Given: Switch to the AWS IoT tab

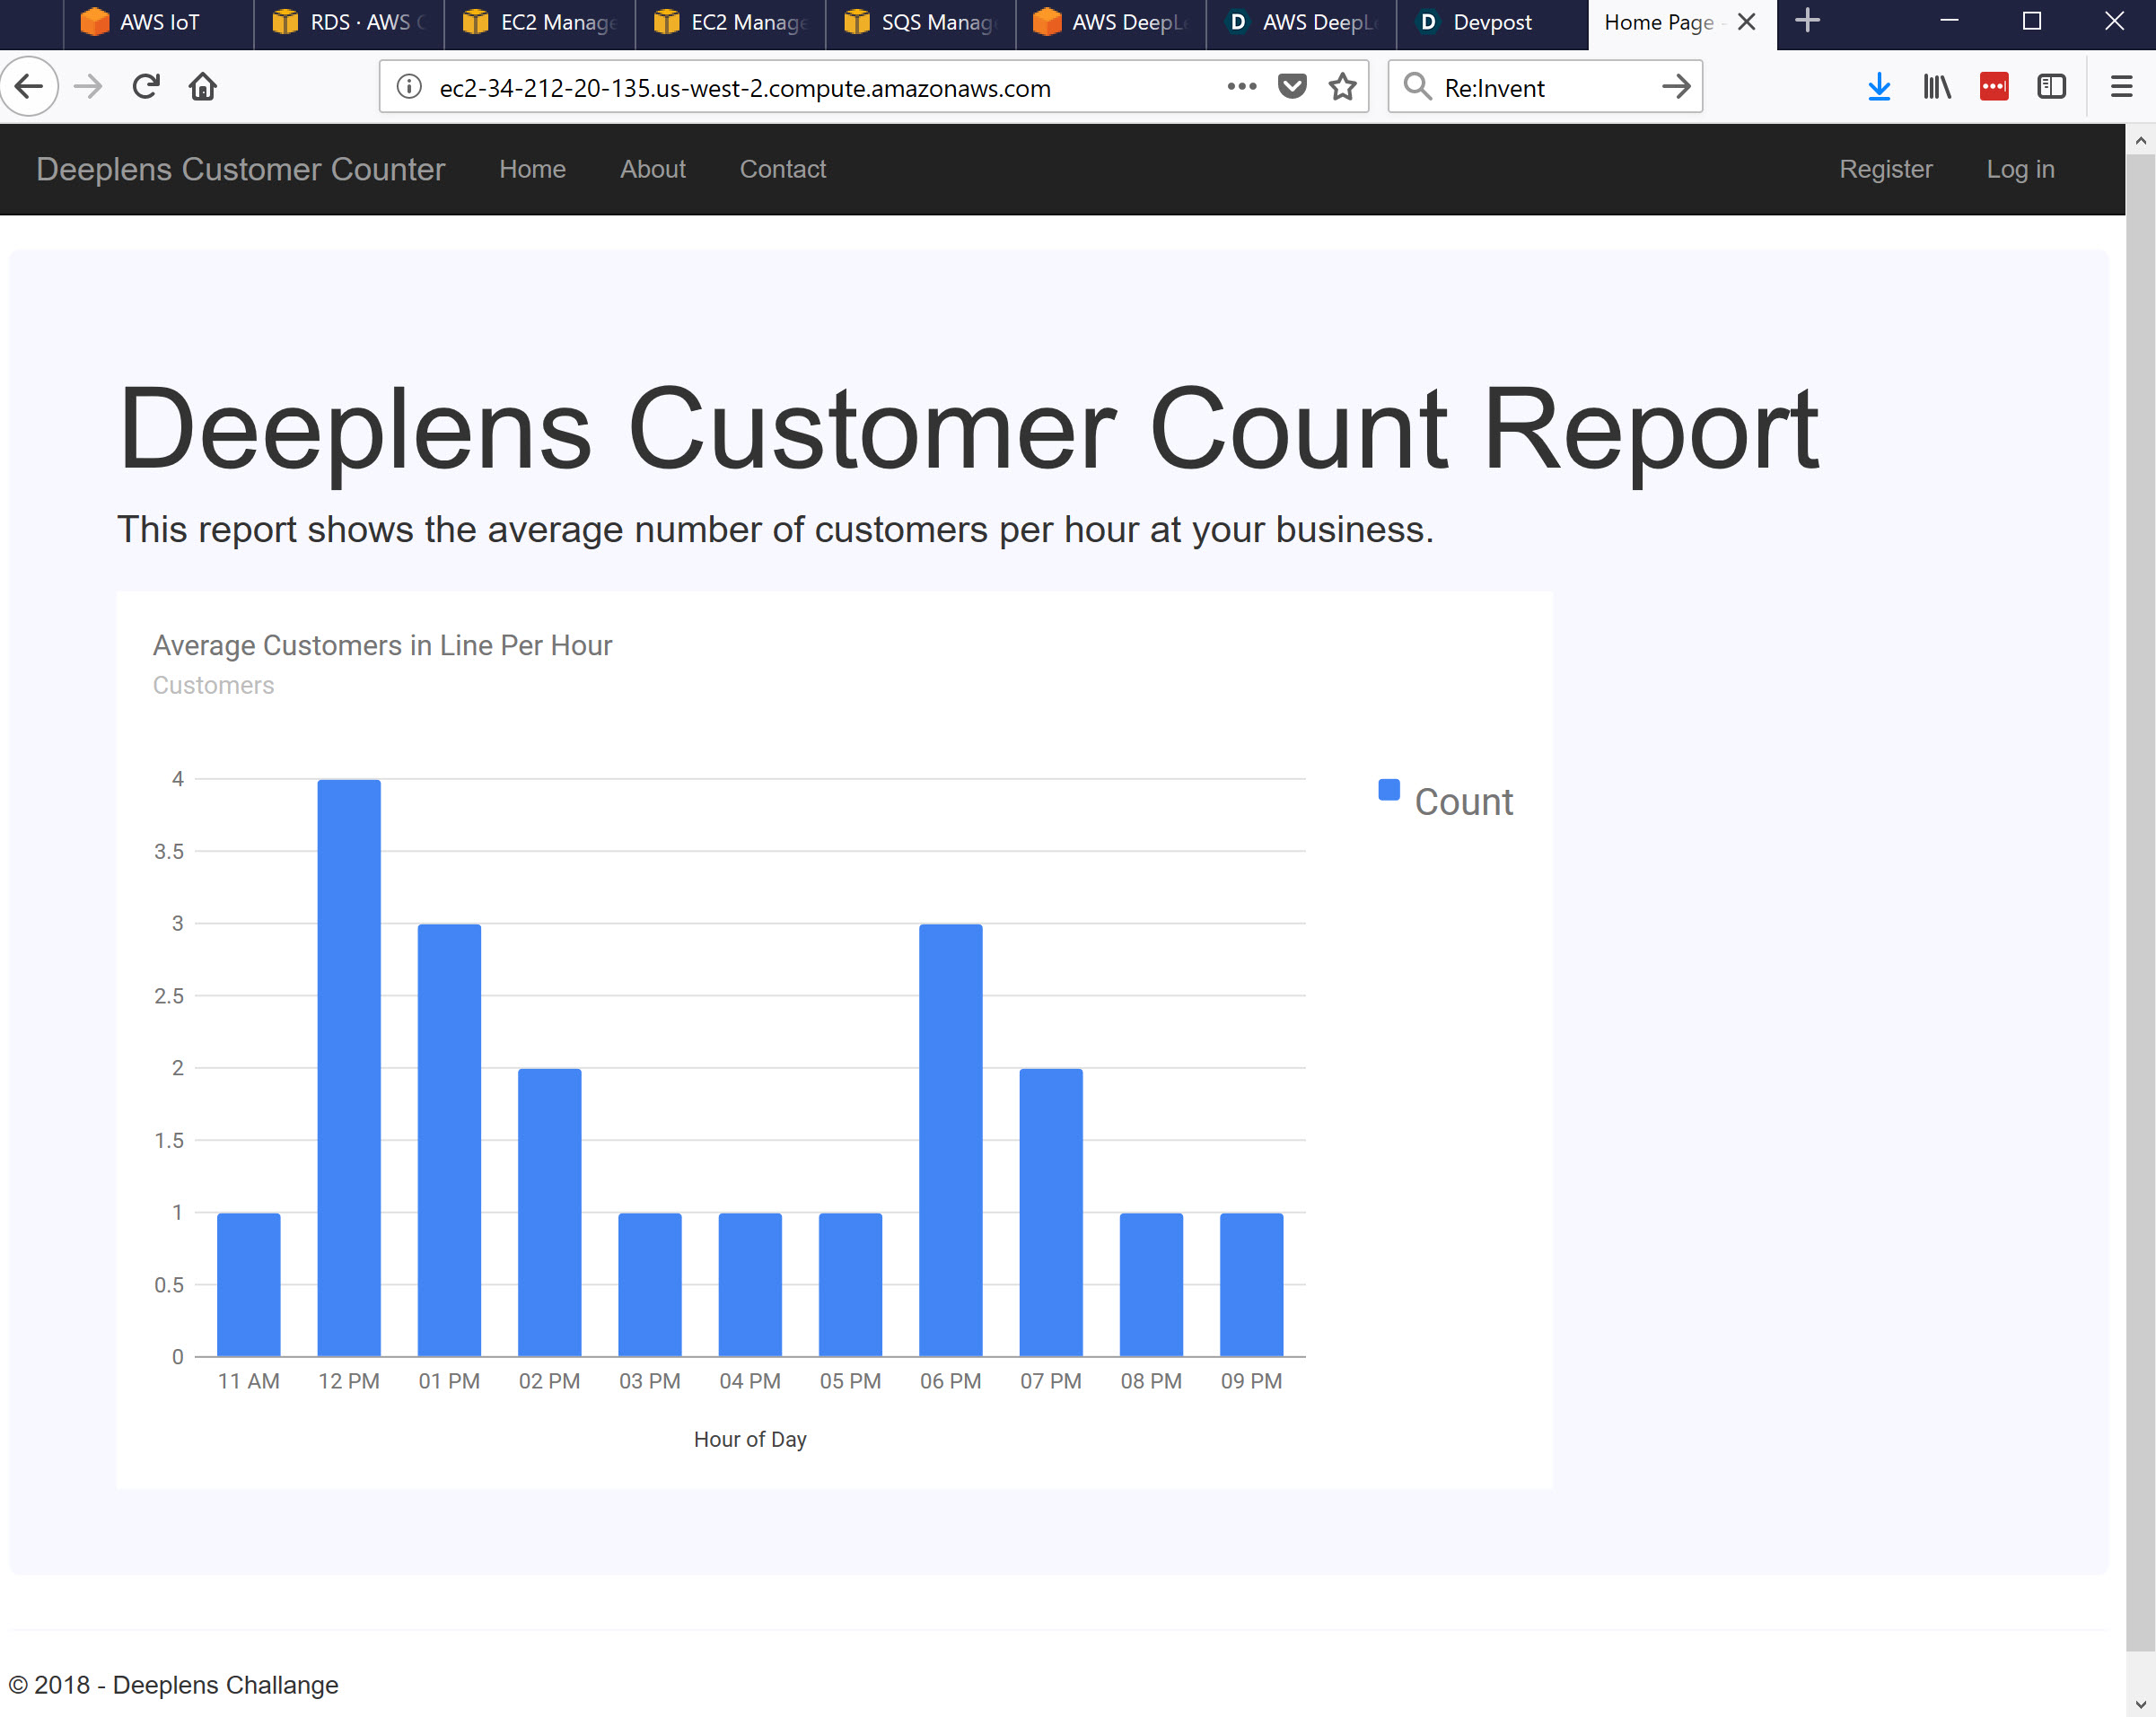Looking at the screenshot, I should [158, 22].
